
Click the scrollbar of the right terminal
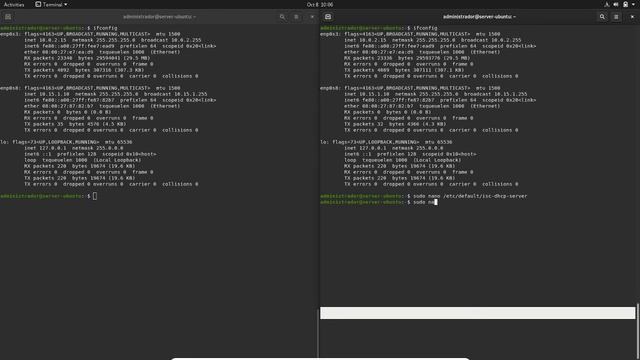[x=638, y=331]
